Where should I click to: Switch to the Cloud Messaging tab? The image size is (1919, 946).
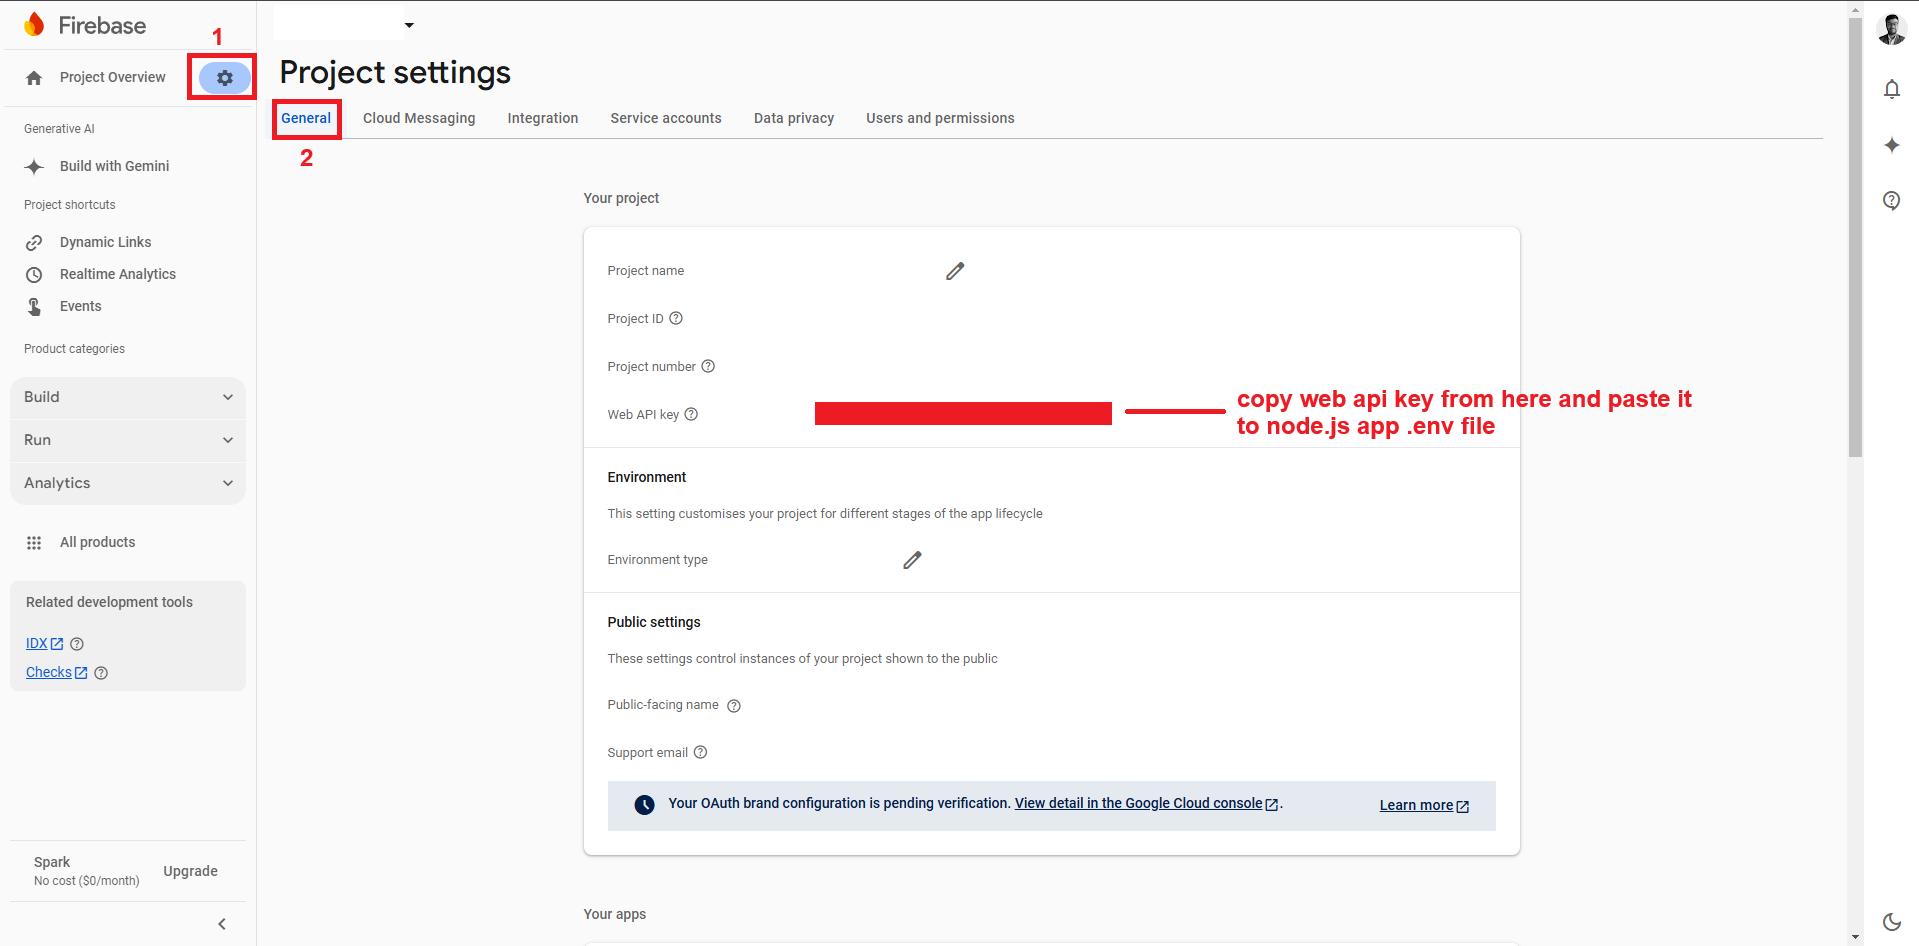click(x=419, y=118)
